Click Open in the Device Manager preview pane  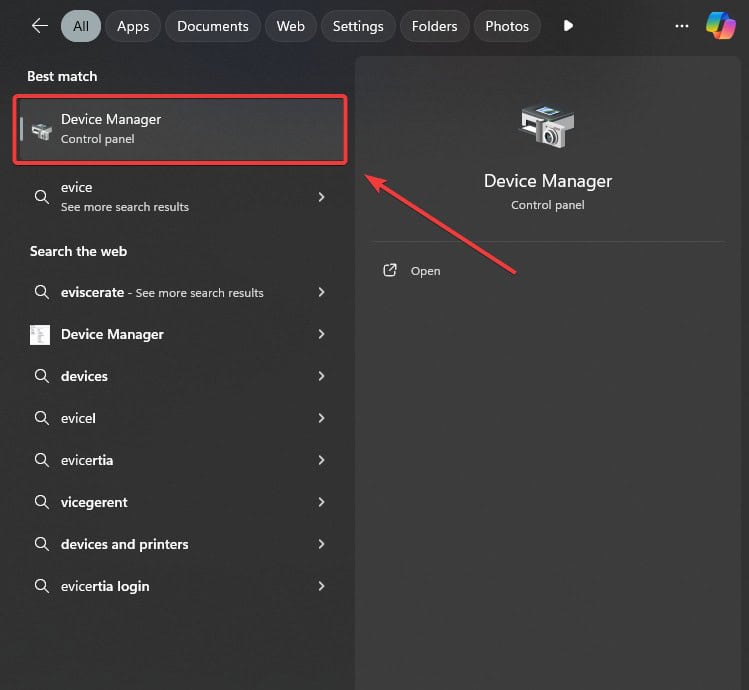[x=425, y=271]
